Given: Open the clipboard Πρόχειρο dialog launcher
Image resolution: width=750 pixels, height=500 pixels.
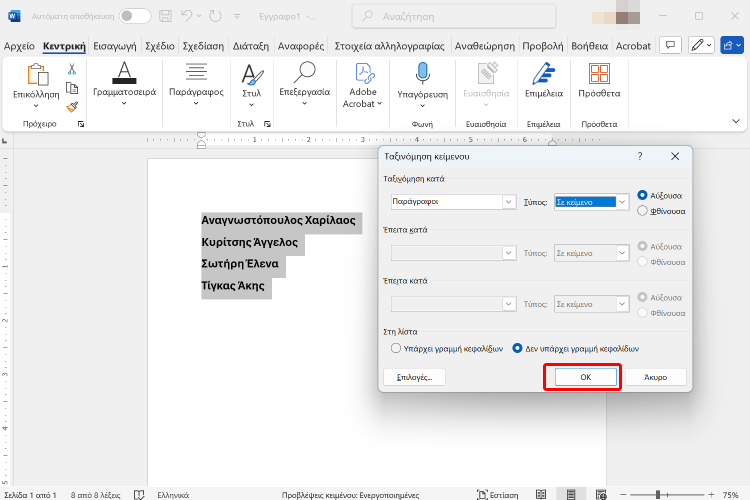Looking at the screenshot, I should tap(81, 124).
